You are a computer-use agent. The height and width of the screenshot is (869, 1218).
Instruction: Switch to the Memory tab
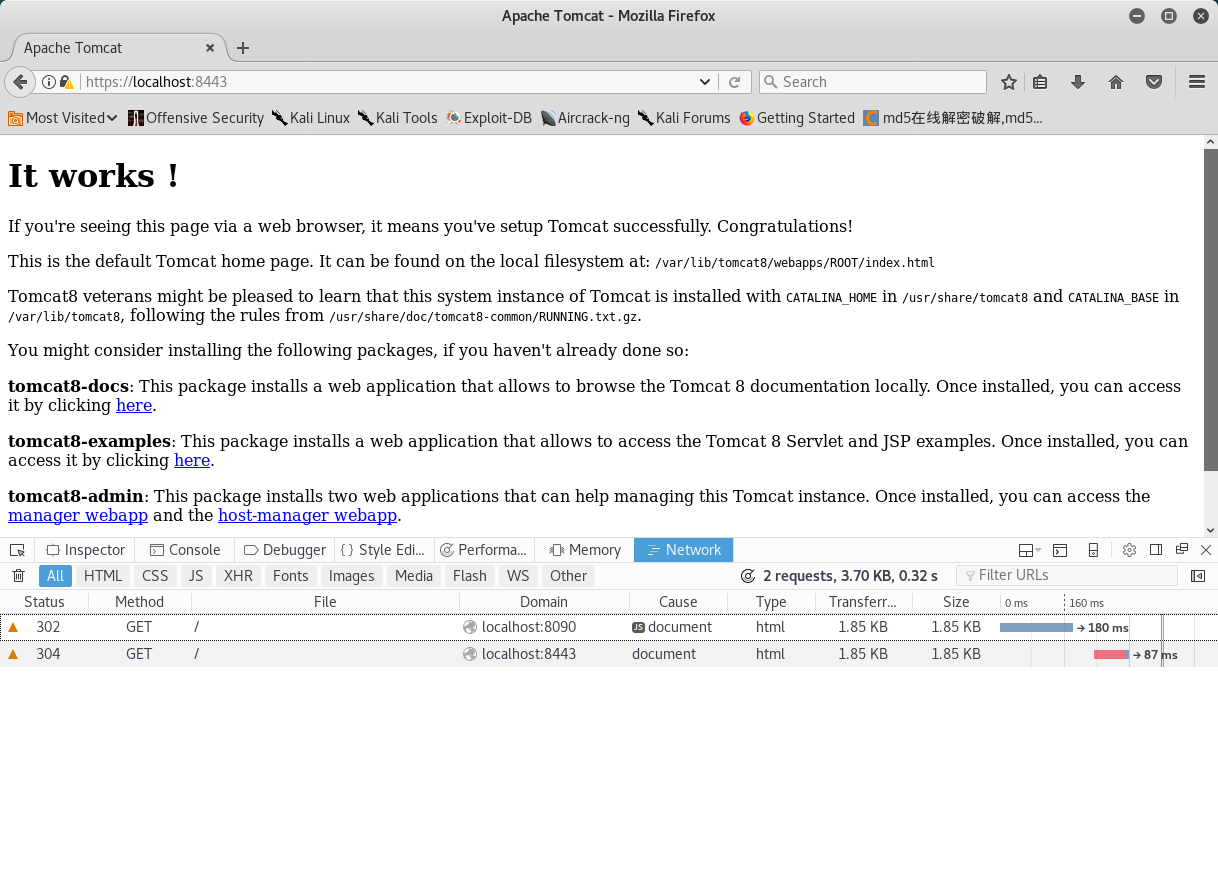(584, 550)
